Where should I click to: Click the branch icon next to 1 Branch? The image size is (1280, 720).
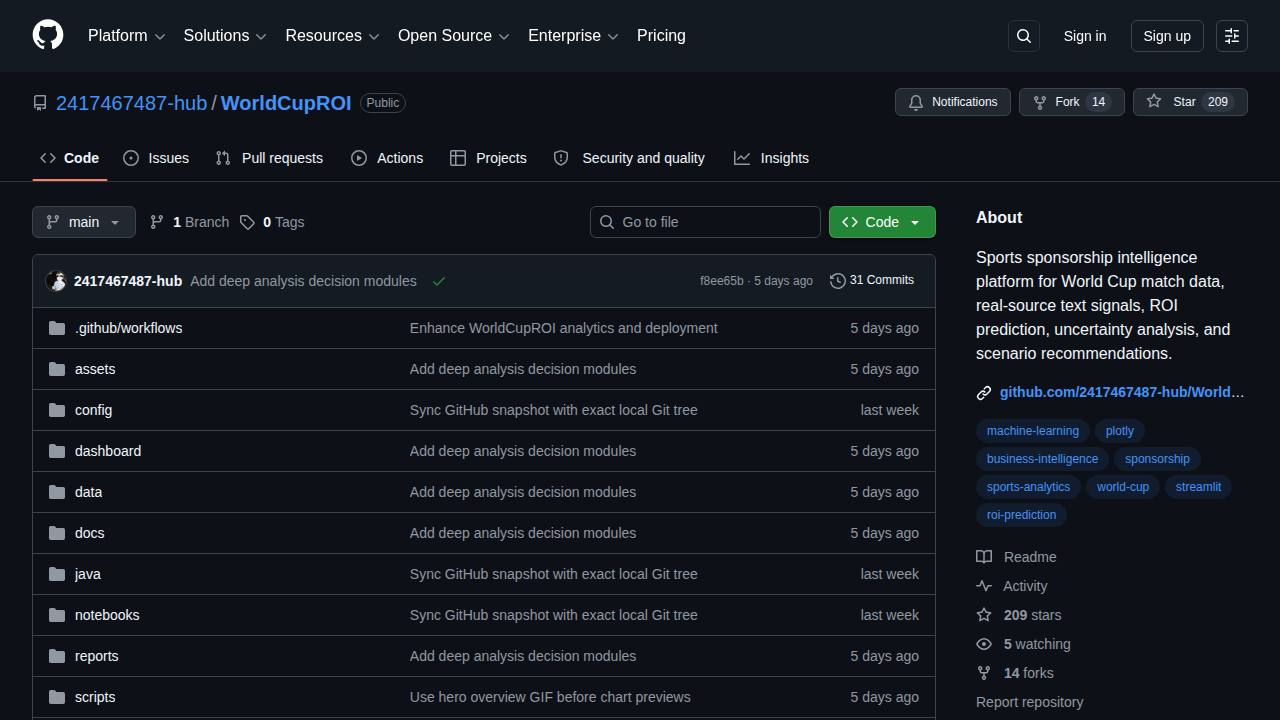pyautogui.click(x=157, y=222)
